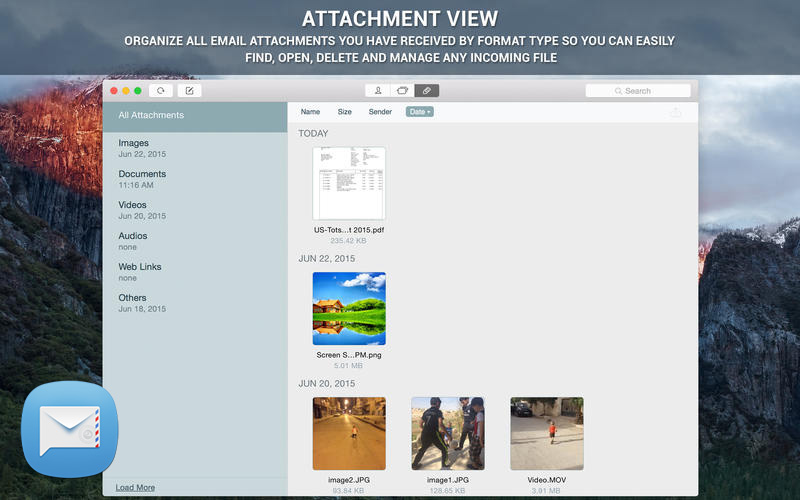
Task: Sort attachments by Sender
Action: (x=380, y=112)
